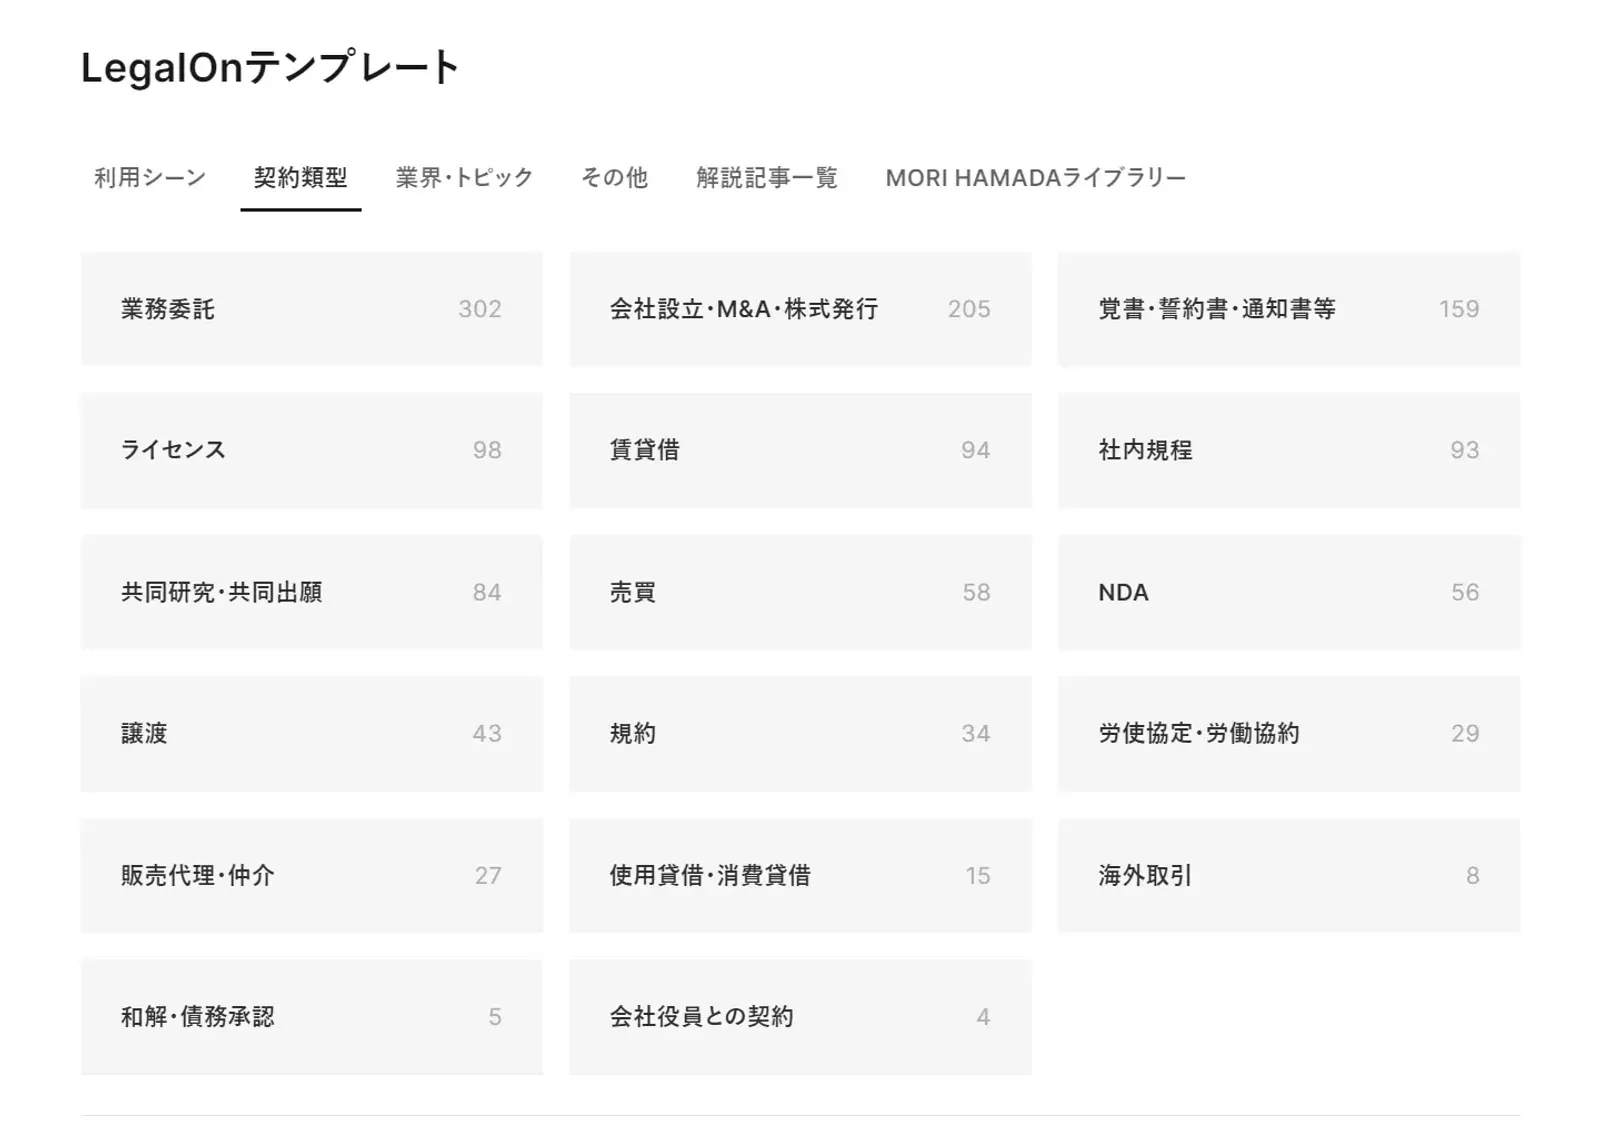This screenshot has width=1600, height=1148.
Task: Open the 業界・トピック tab
Action: (464, 178)
